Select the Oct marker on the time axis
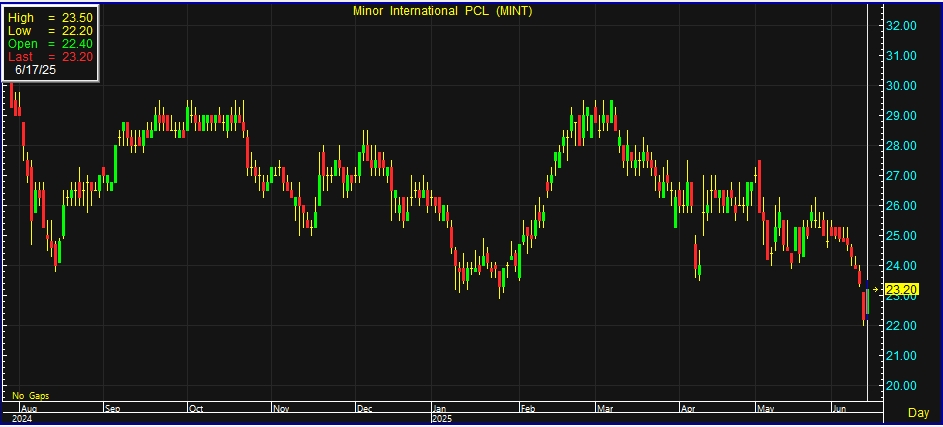This screenshot has width=943, height=427. point(197,409)
